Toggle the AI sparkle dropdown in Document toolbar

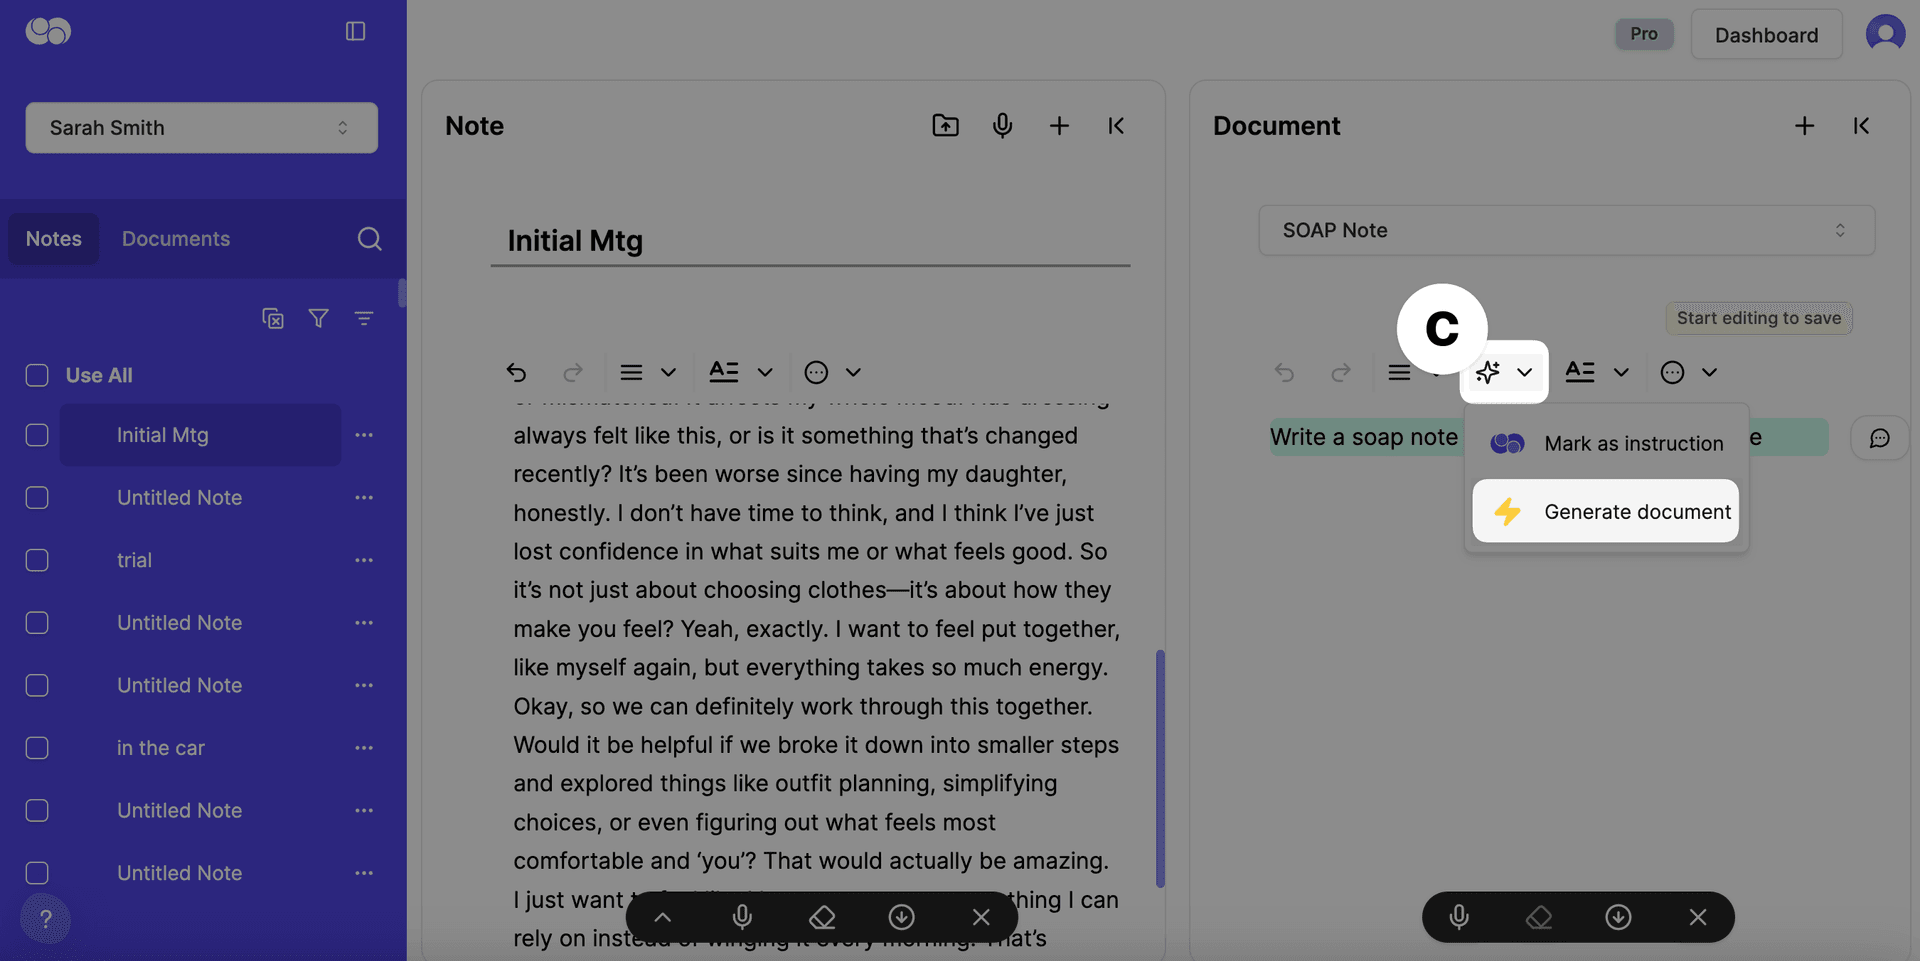(x=1504, y=372)
